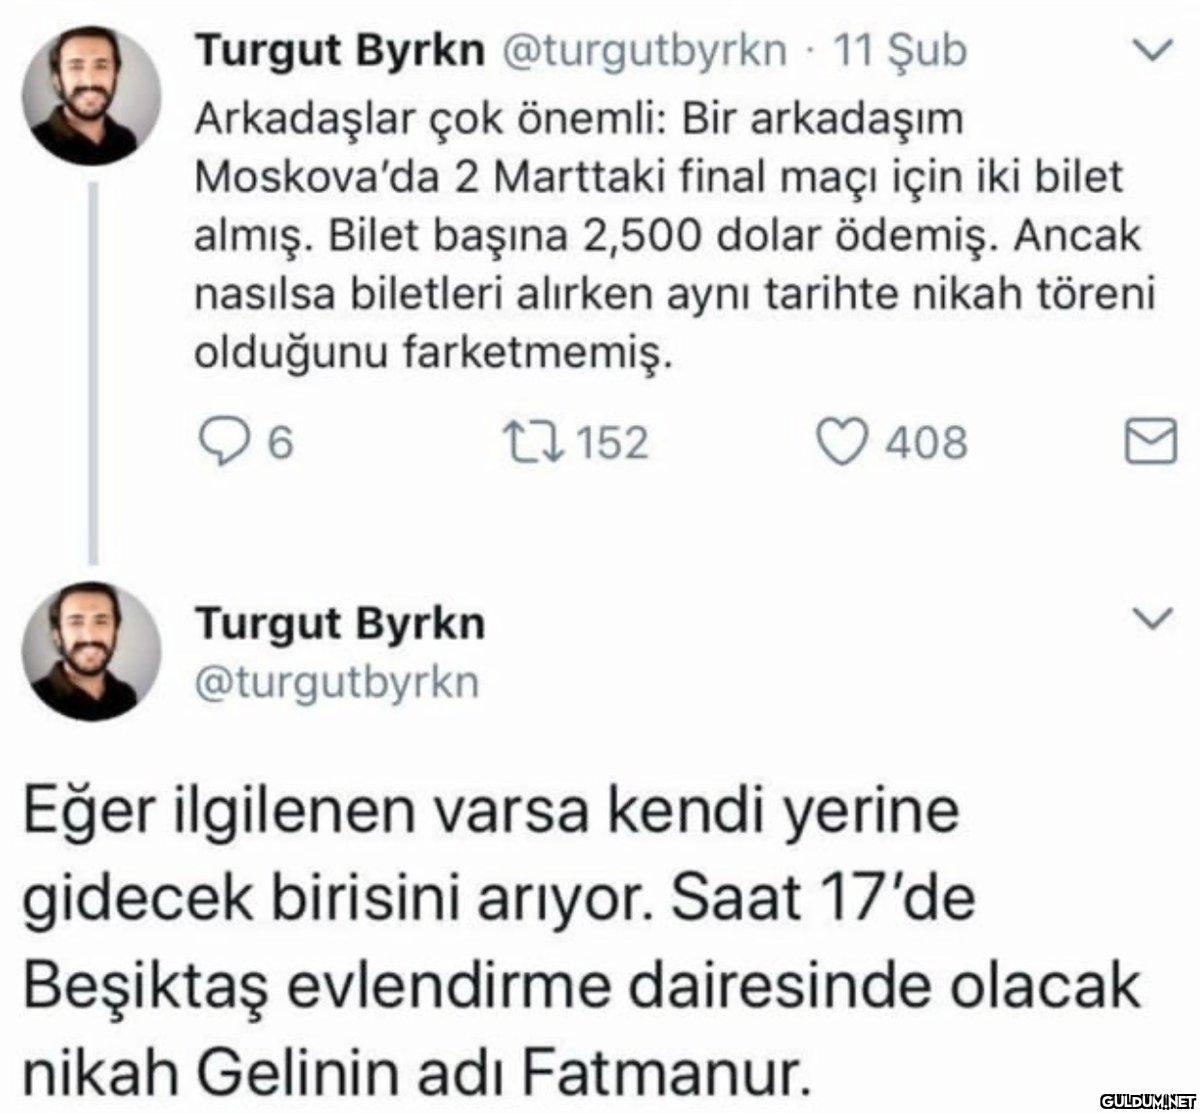The height and width of the screenshot is (1113, 1200).
Task: Like the tweet with heart icon
Action: point(843,442)
